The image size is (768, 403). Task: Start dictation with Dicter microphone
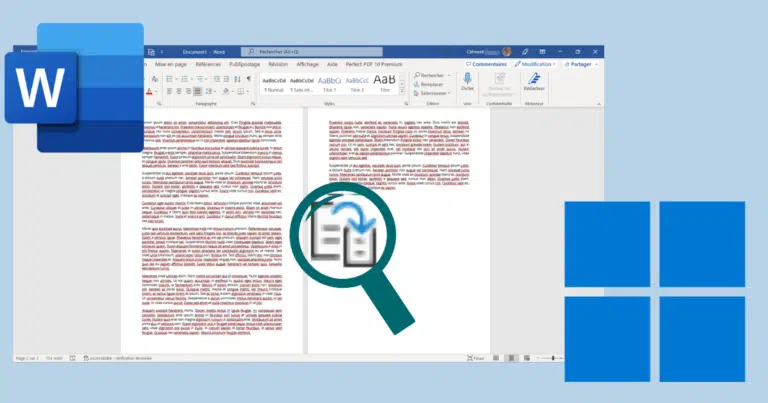(x=467, y=82)
